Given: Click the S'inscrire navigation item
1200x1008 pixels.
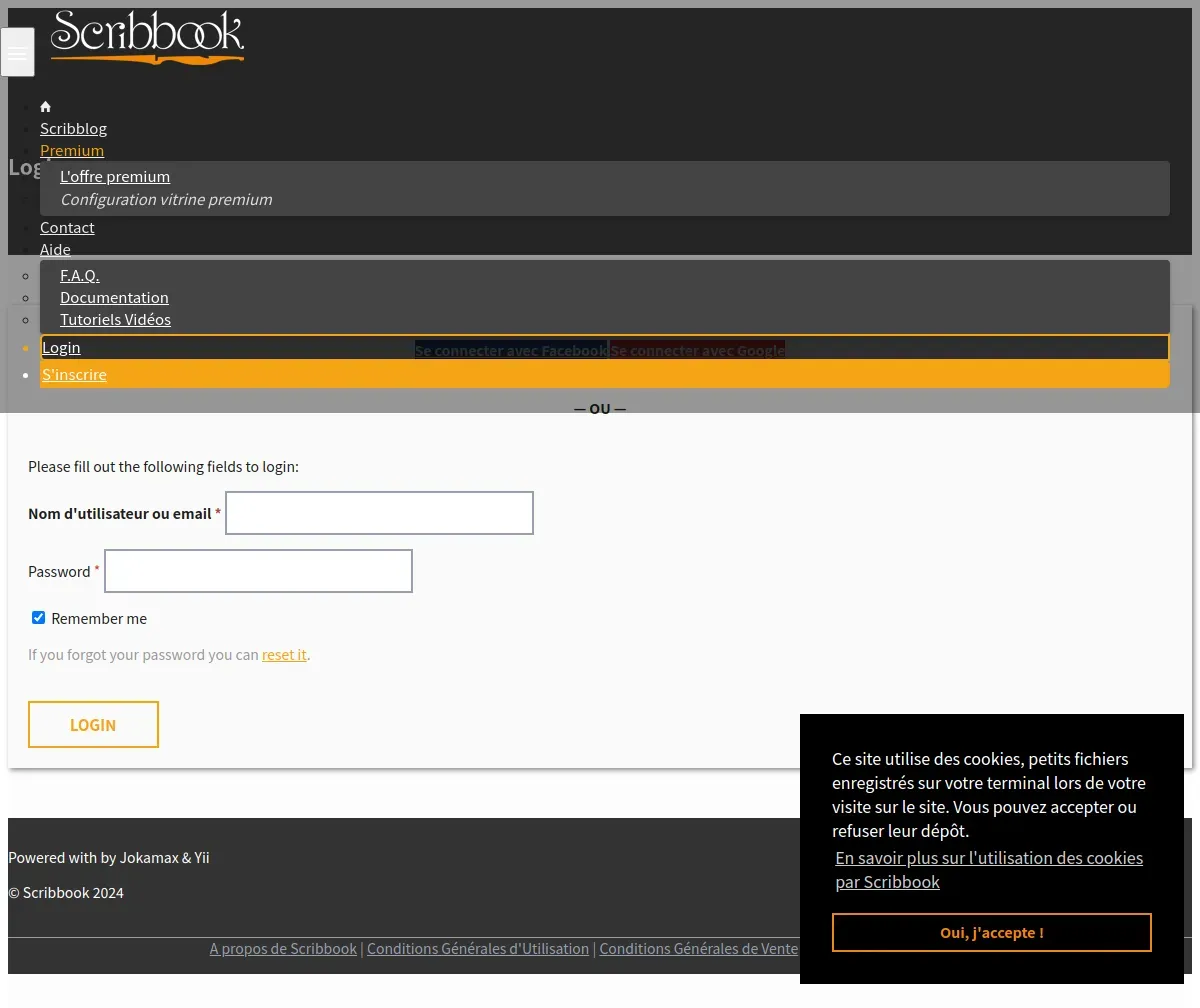Looking at the screenshot, I should tap(605, 374).
